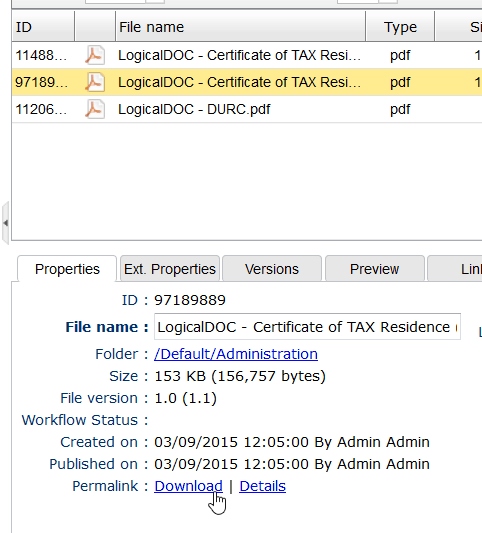The image size is (482, 533).
Task: Click the Created on date value
Action: tap(292, 442)
